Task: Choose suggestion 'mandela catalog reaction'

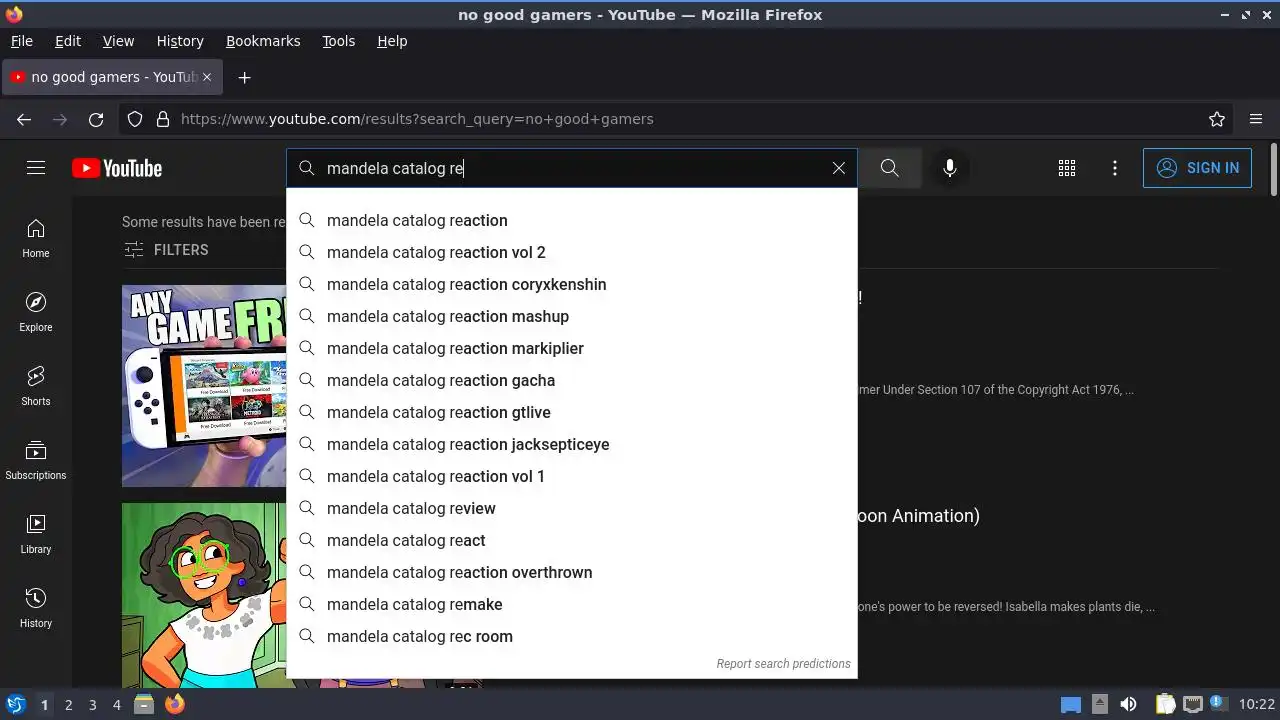Action: click(572, 220)
